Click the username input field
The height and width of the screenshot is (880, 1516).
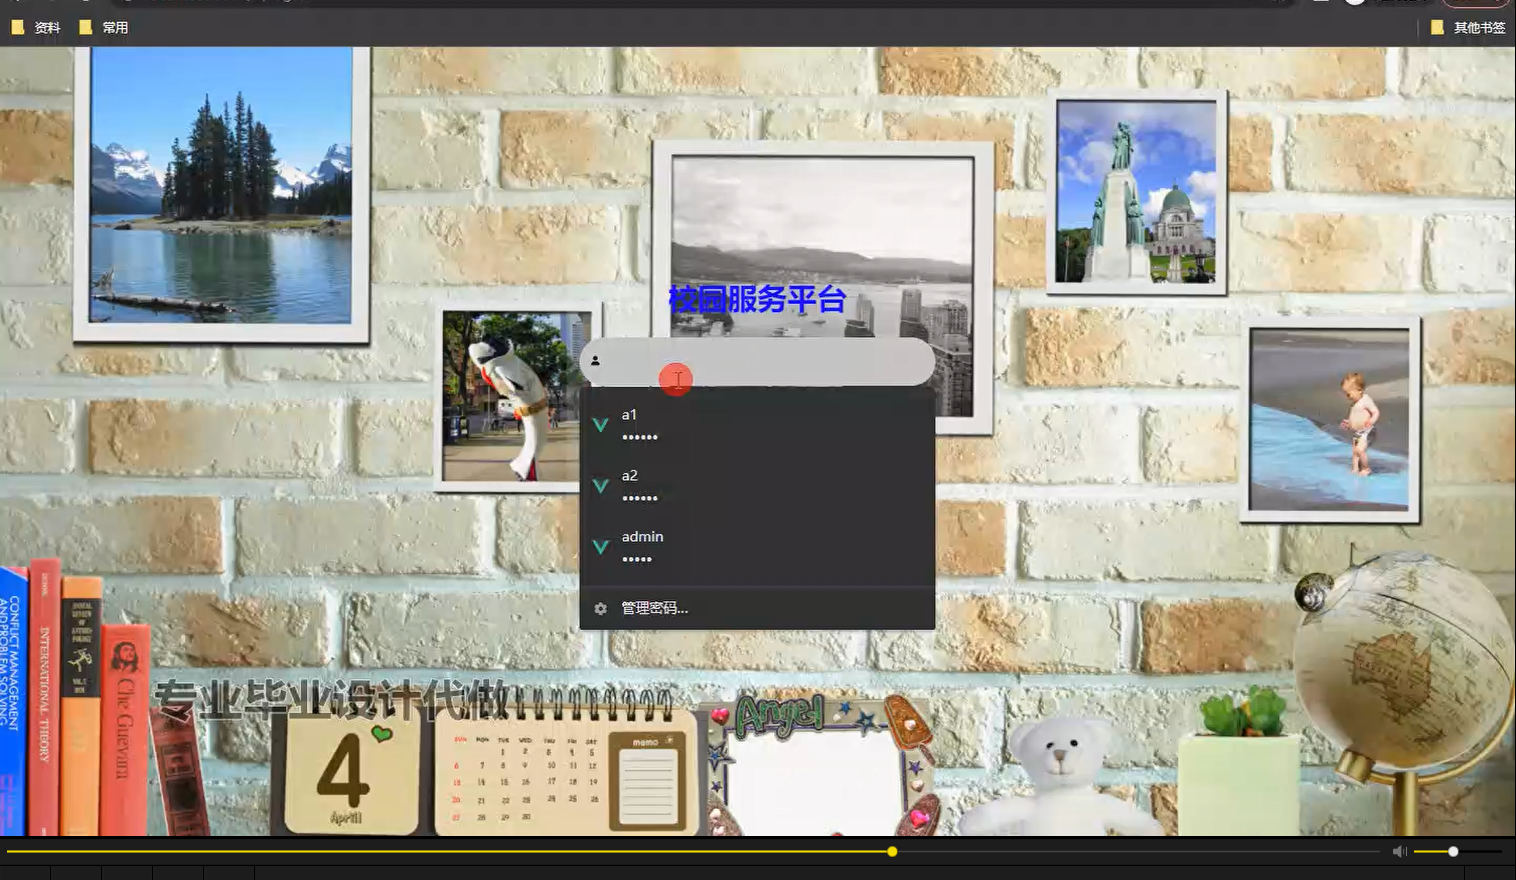[757, 361]
